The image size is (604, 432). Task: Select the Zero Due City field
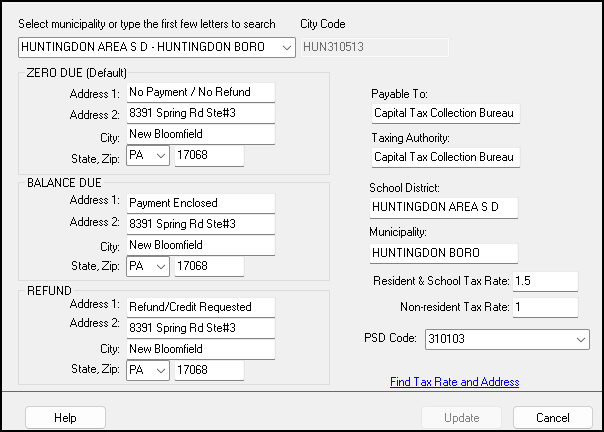(x=199, y=135)
